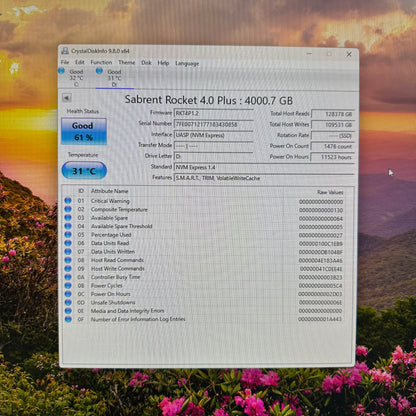Open the Edit menu

pos(80,62)
